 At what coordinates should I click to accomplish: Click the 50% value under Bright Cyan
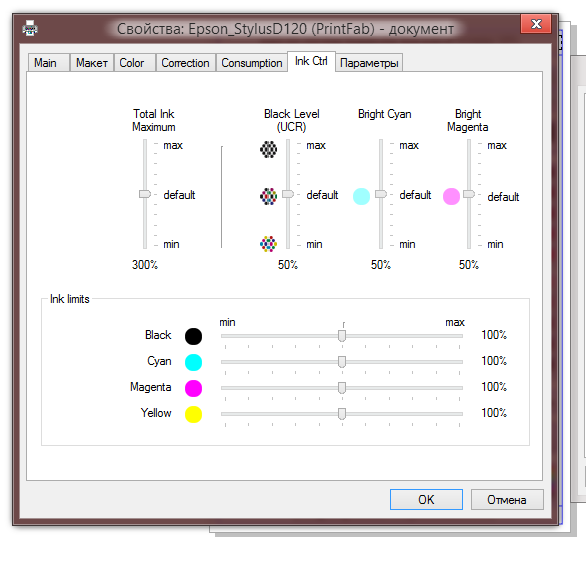click(381, 265)
